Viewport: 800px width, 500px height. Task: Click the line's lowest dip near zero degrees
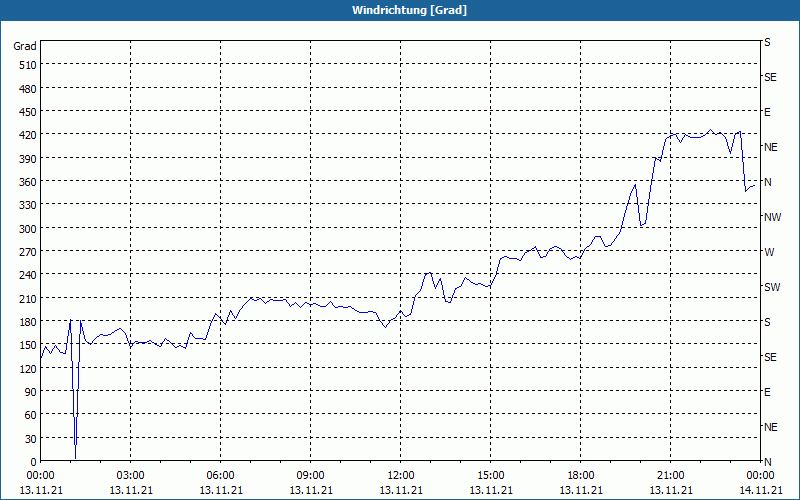(x=76, y=457)
